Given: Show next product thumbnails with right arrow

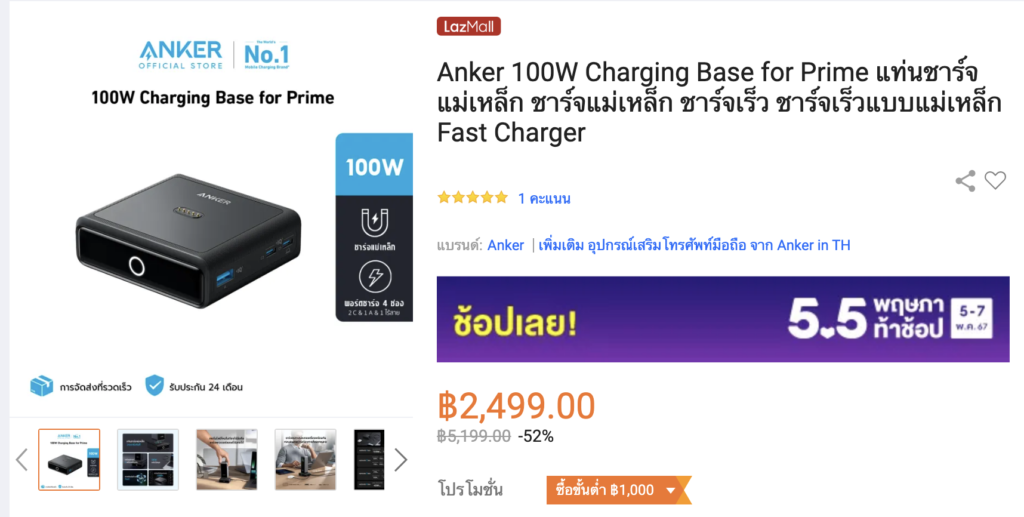Looking at the screenshot, I should pyautogui.click(x=400, y=460).
